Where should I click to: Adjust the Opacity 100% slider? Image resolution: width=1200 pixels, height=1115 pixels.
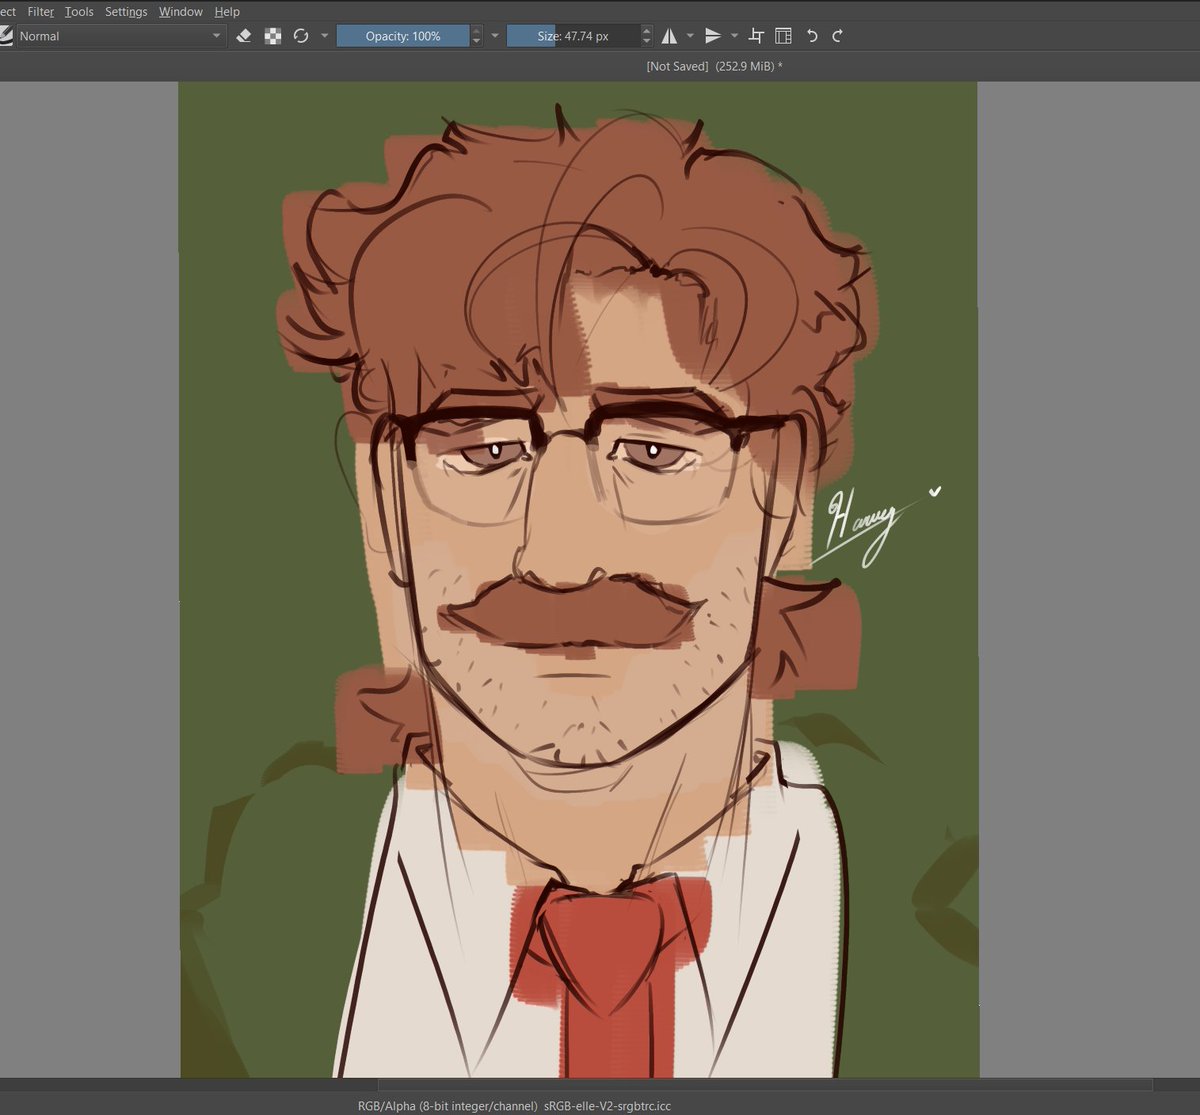pos(403,36)
